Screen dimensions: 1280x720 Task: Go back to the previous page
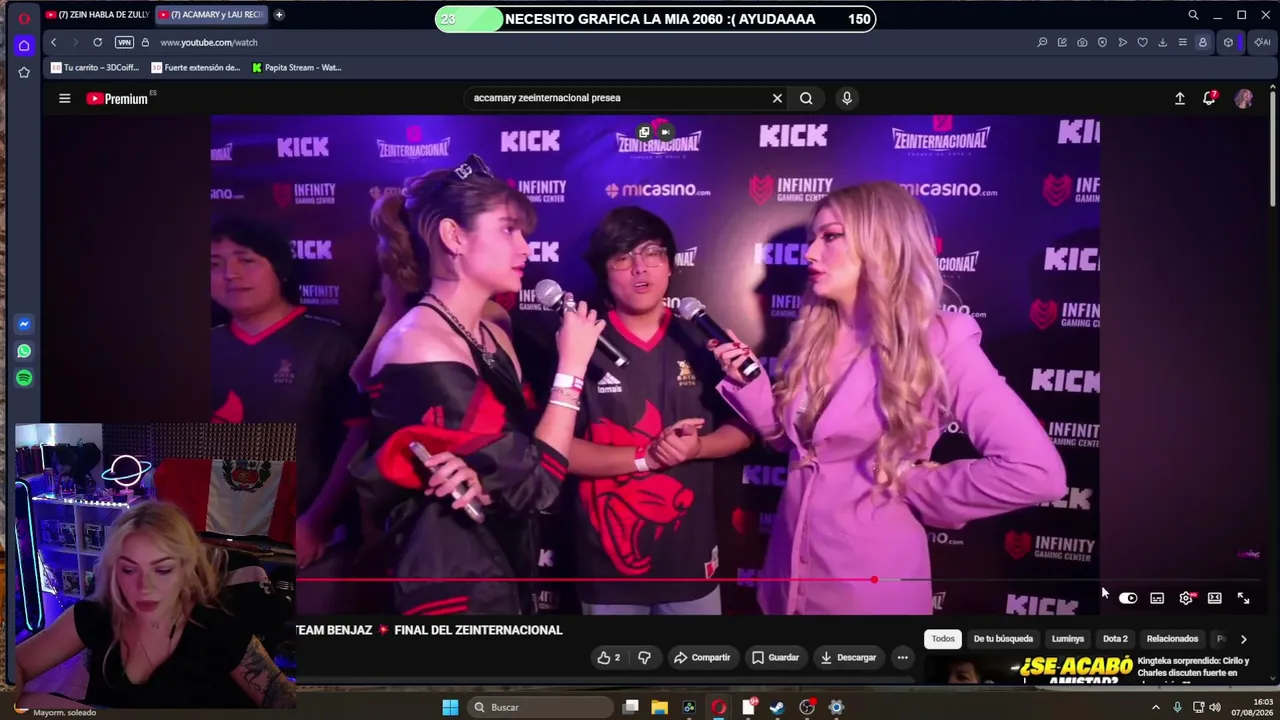(53, 42)
